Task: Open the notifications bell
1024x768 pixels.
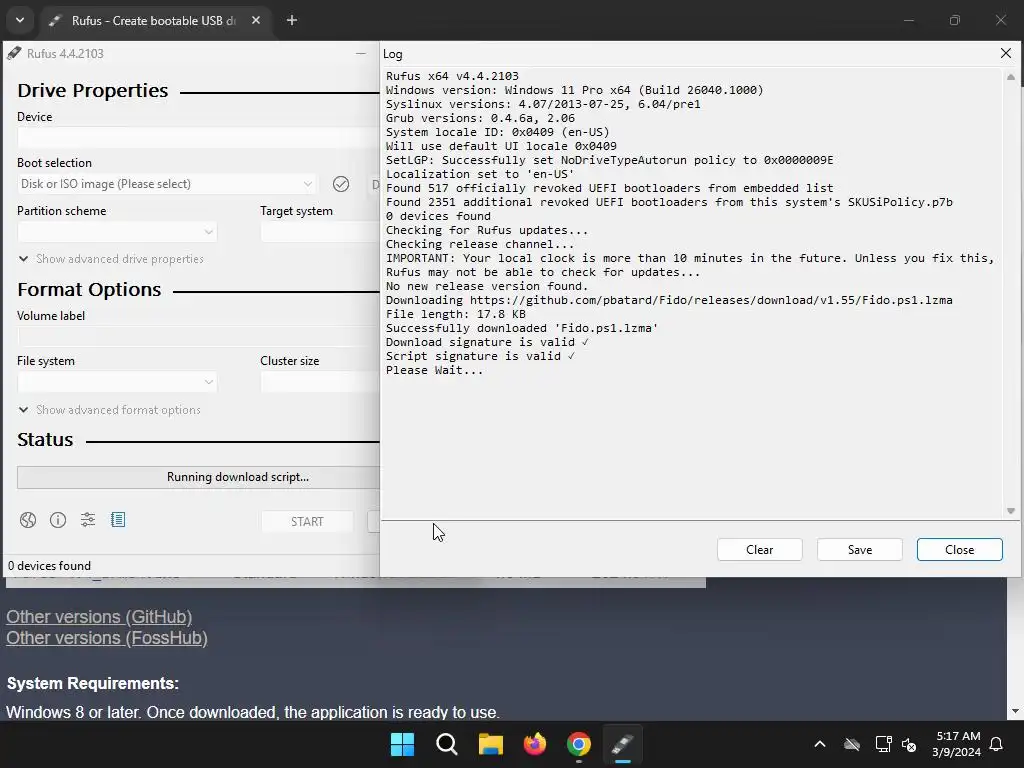Action: click(996, 744)
